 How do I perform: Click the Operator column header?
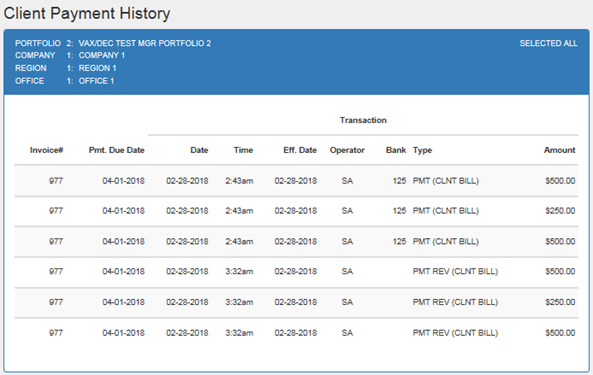click(x=347, y=150)
